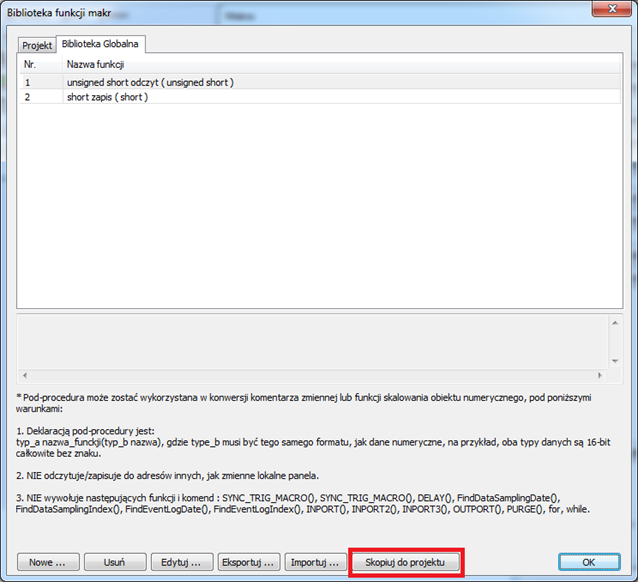Select row 'unsigned short odczyt ( unsigned short )'
Image resolution: width=638 pixels, height=582 pixels.
click(x=320, y=82)
